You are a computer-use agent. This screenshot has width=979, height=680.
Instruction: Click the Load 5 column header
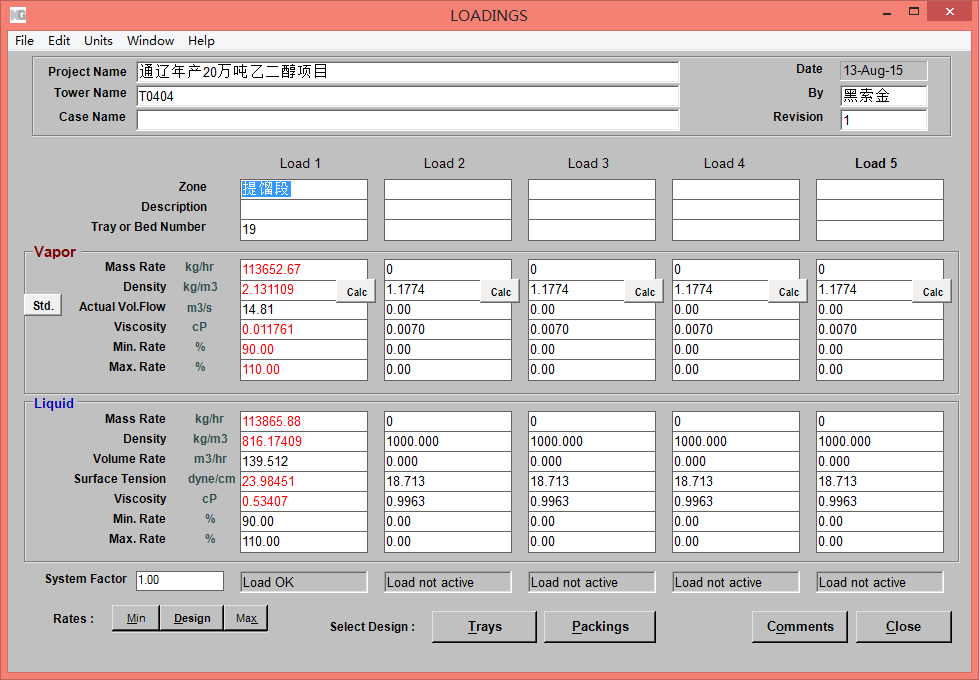tap(875, 164)
